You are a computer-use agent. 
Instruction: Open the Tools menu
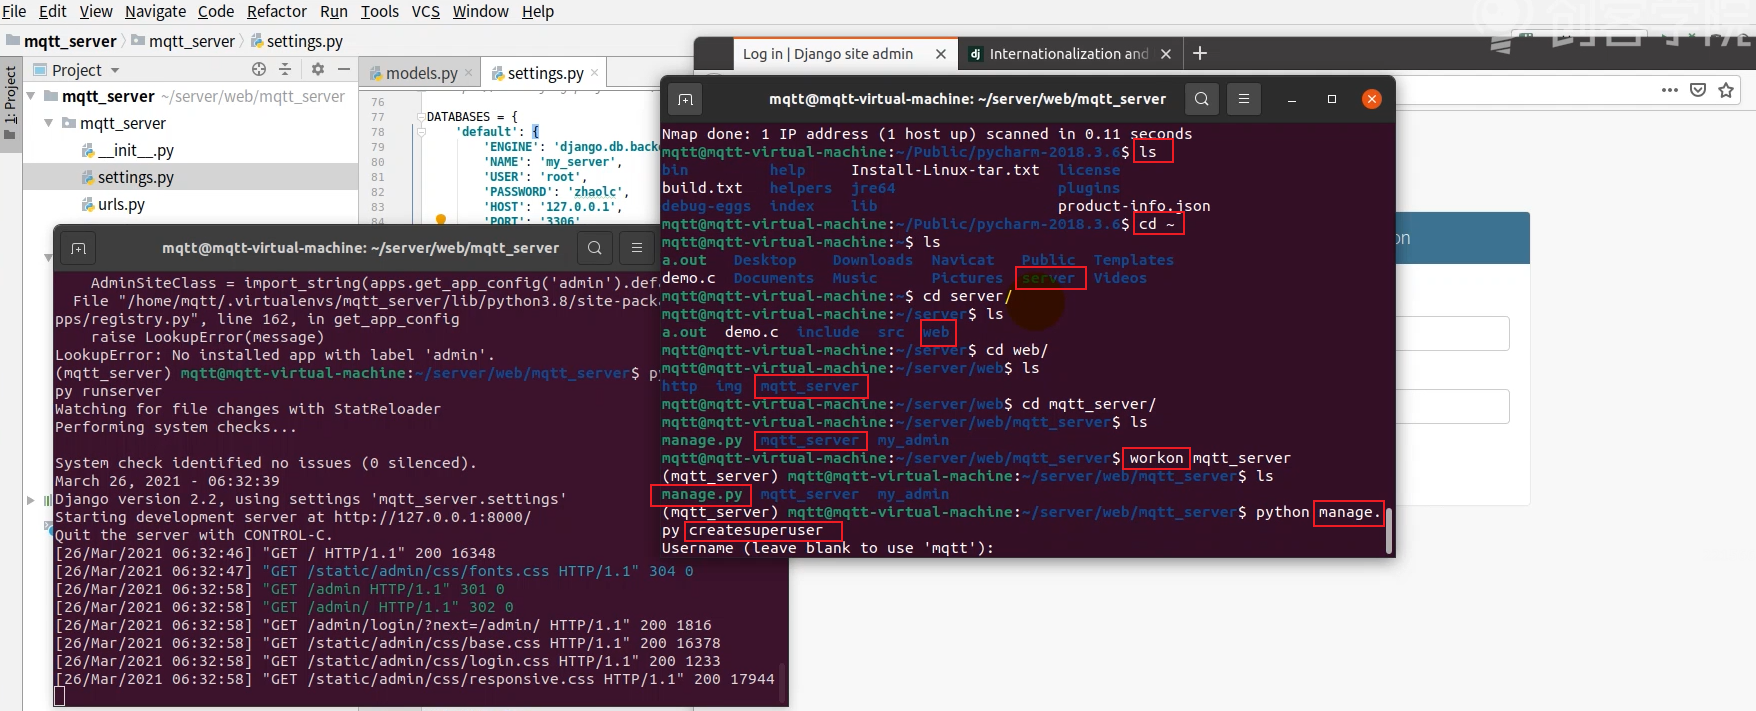pos(380,11)
